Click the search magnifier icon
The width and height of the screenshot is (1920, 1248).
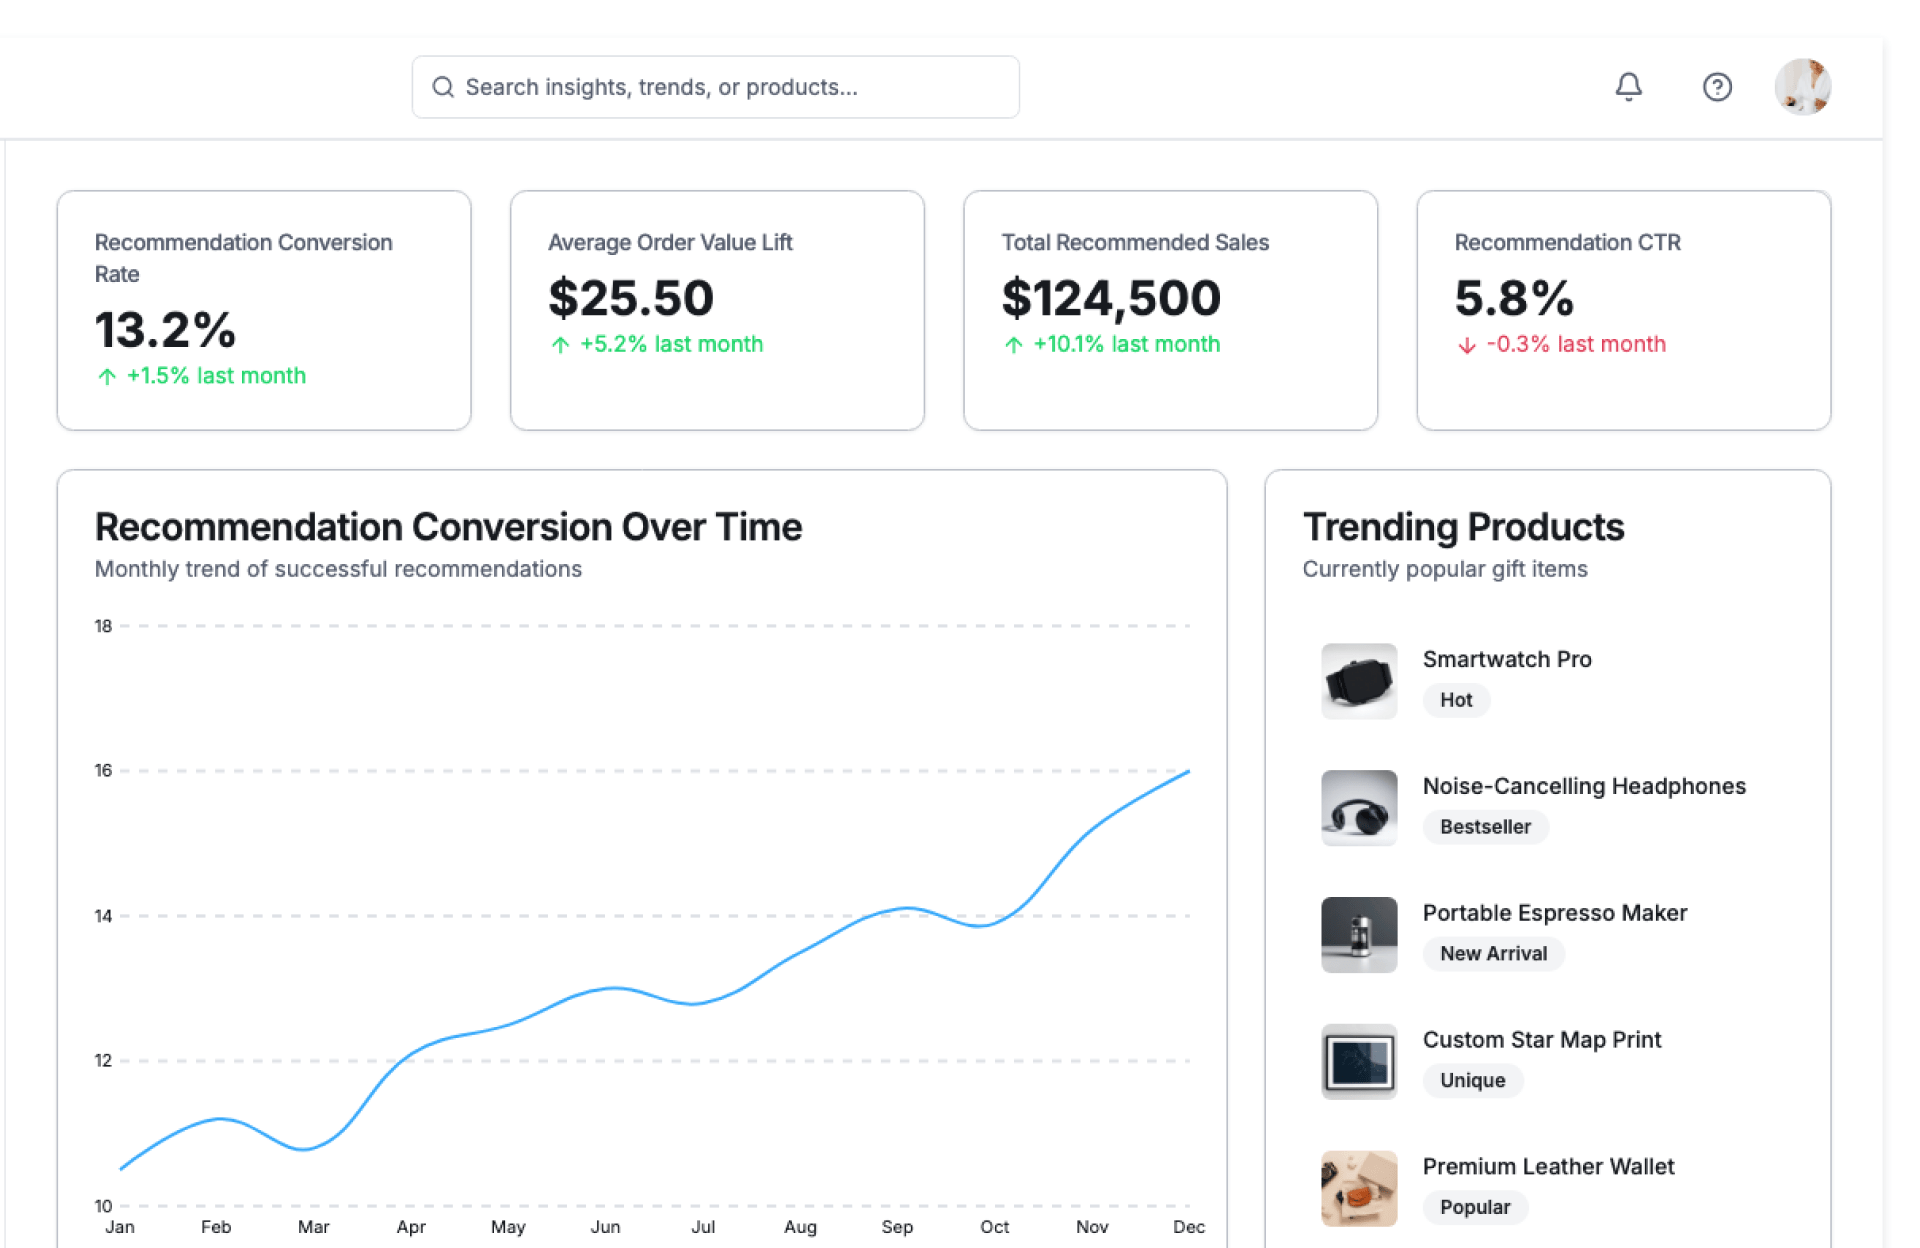[442, 87]
